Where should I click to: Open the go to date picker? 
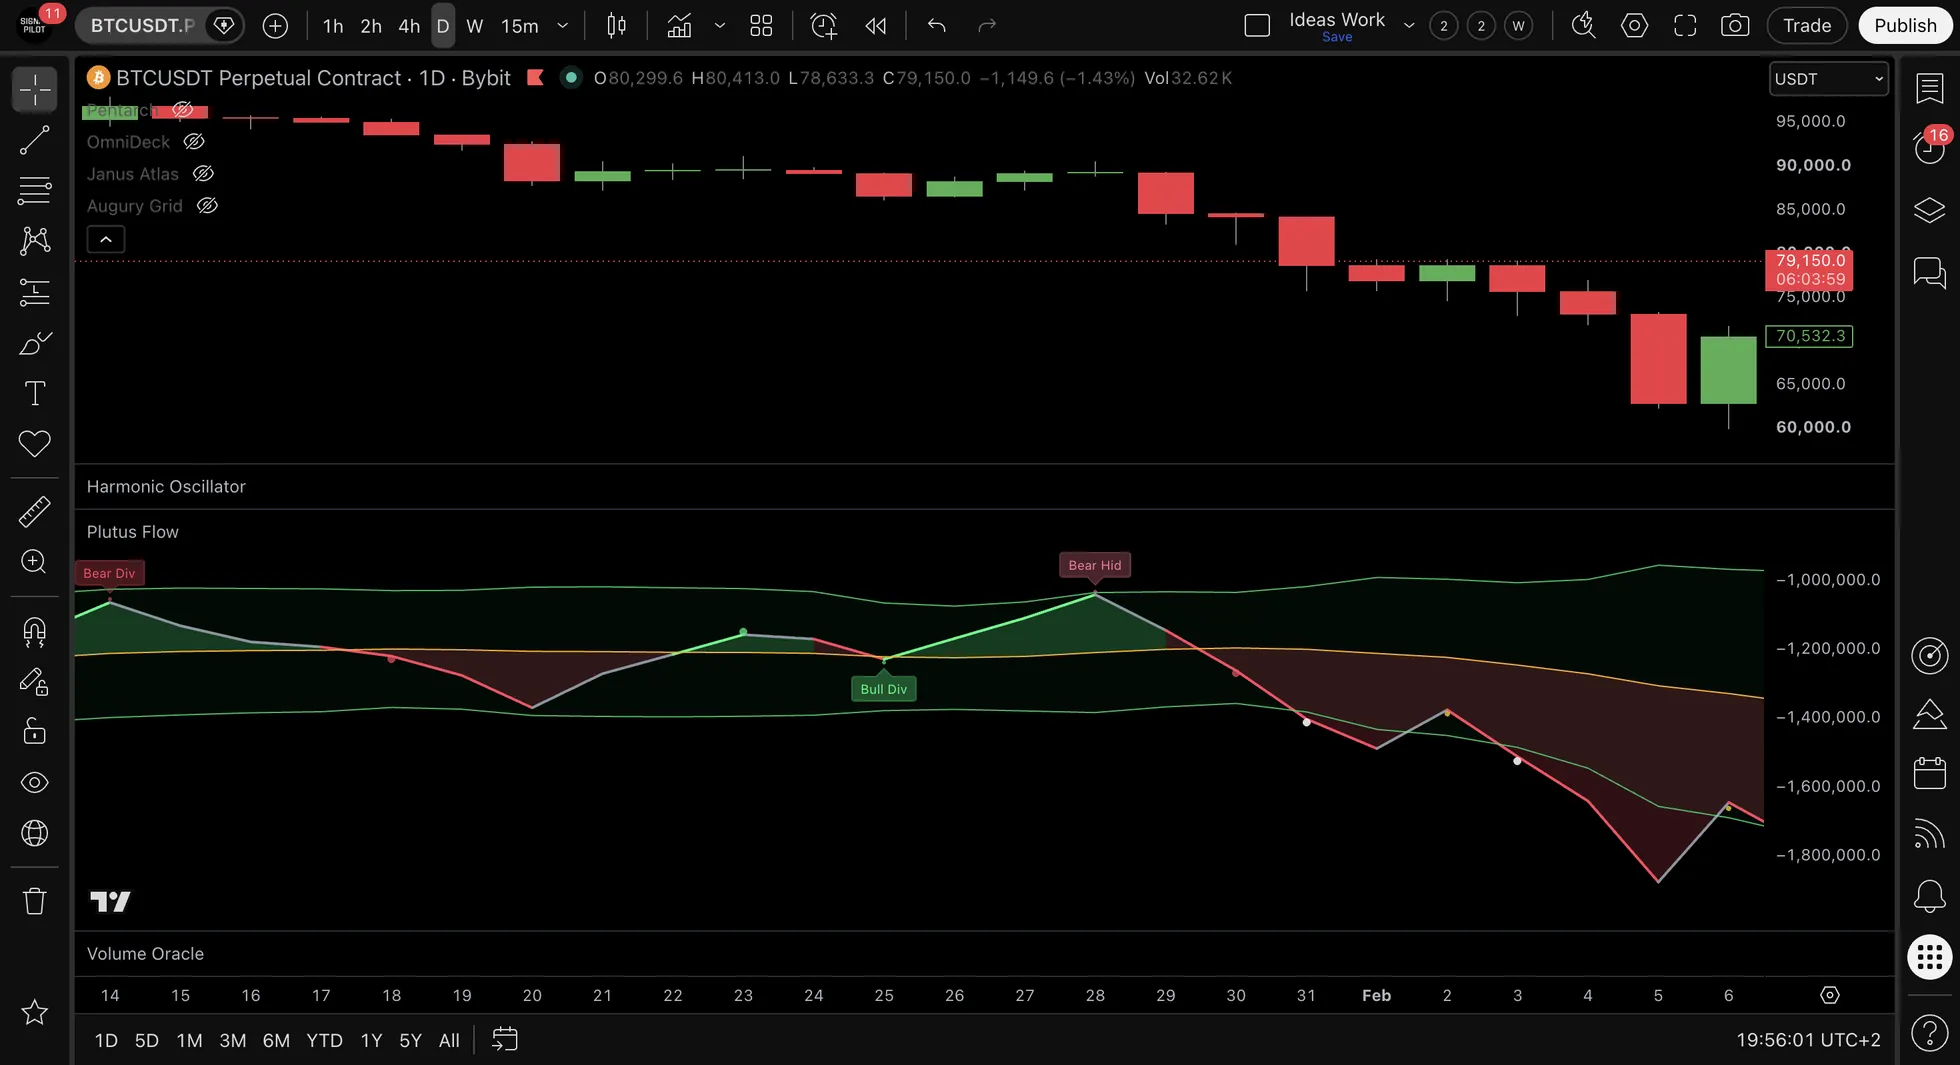[505, 1040]
